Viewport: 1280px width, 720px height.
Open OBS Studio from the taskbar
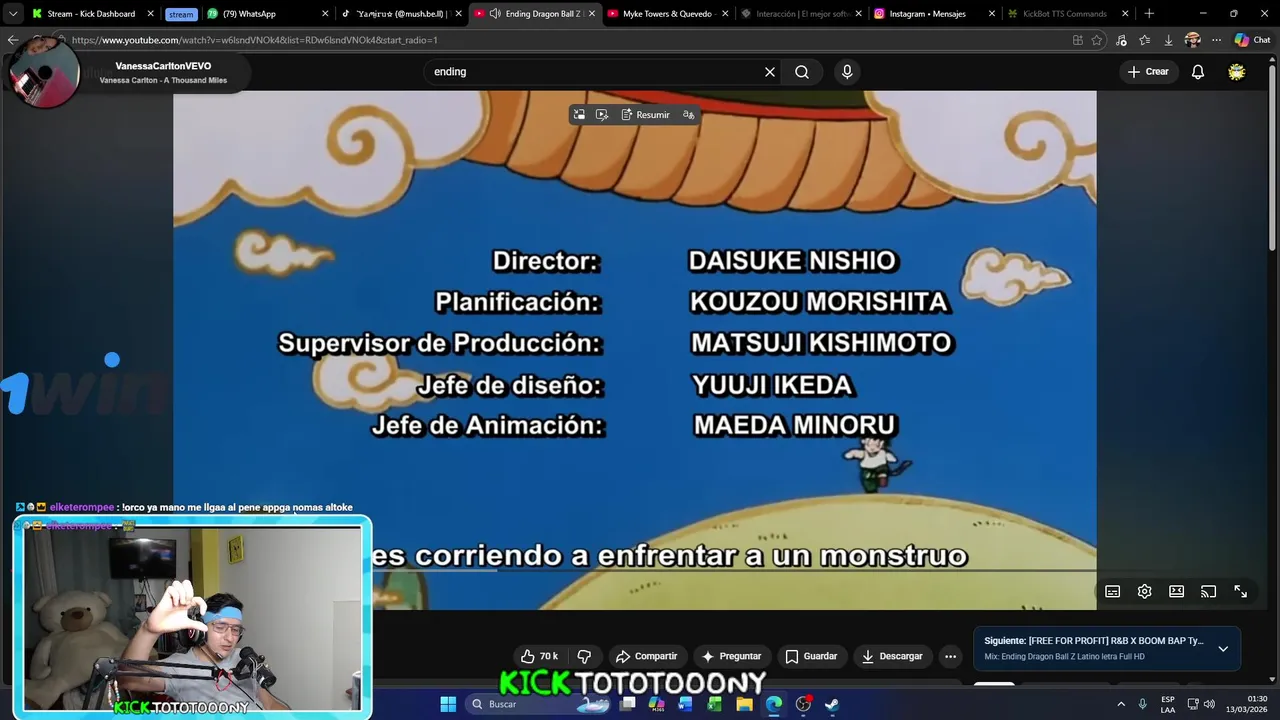[x=802, y=704]
